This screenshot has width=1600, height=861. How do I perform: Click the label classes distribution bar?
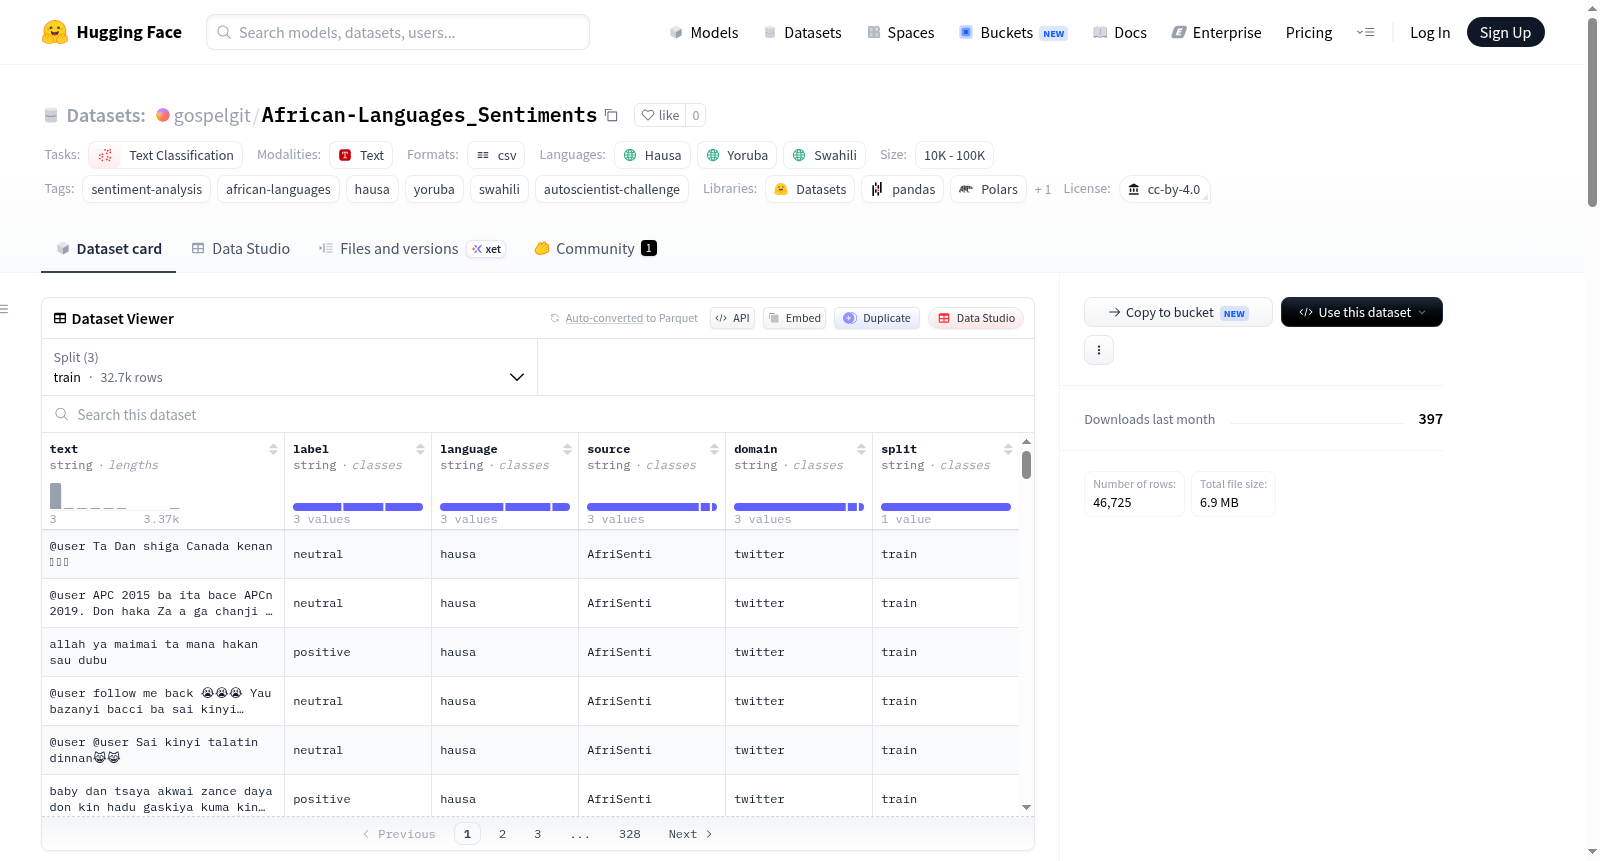click(358, 507)
